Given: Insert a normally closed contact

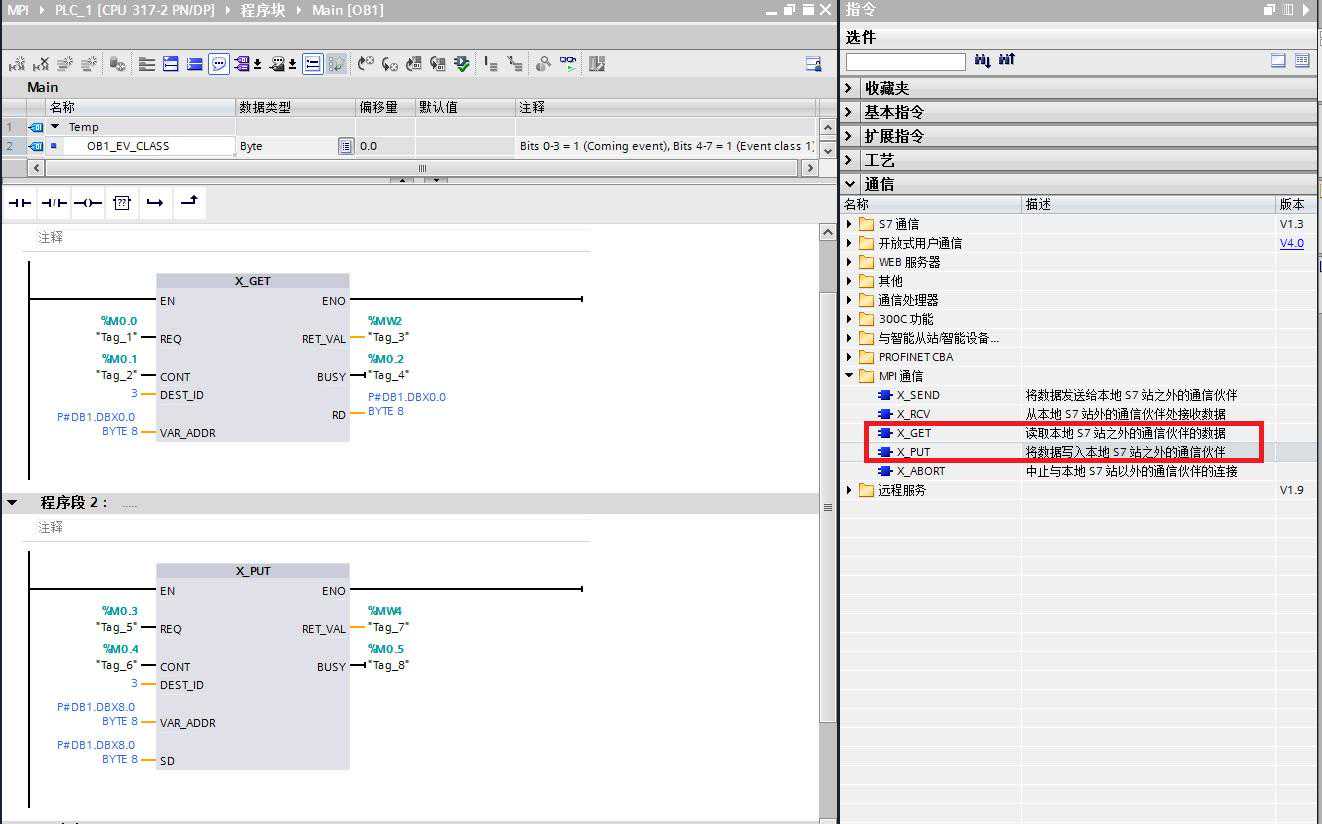Looking at the screenshot, I should [53, 203].
